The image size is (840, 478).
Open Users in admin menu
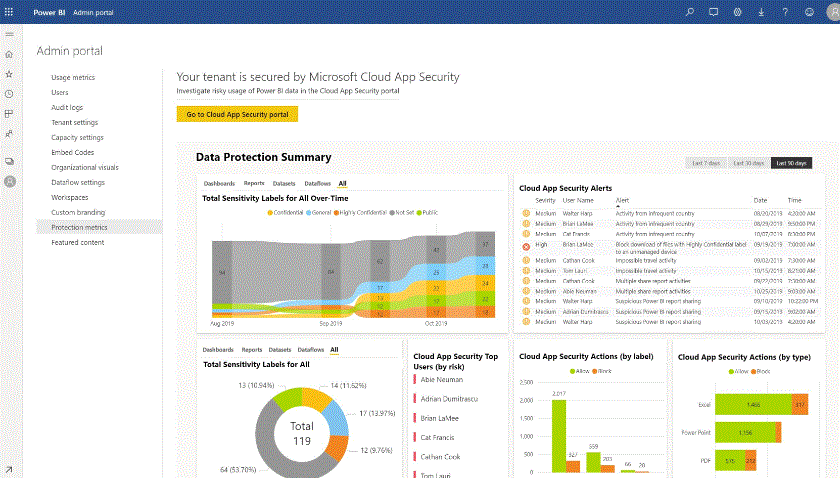60,92
